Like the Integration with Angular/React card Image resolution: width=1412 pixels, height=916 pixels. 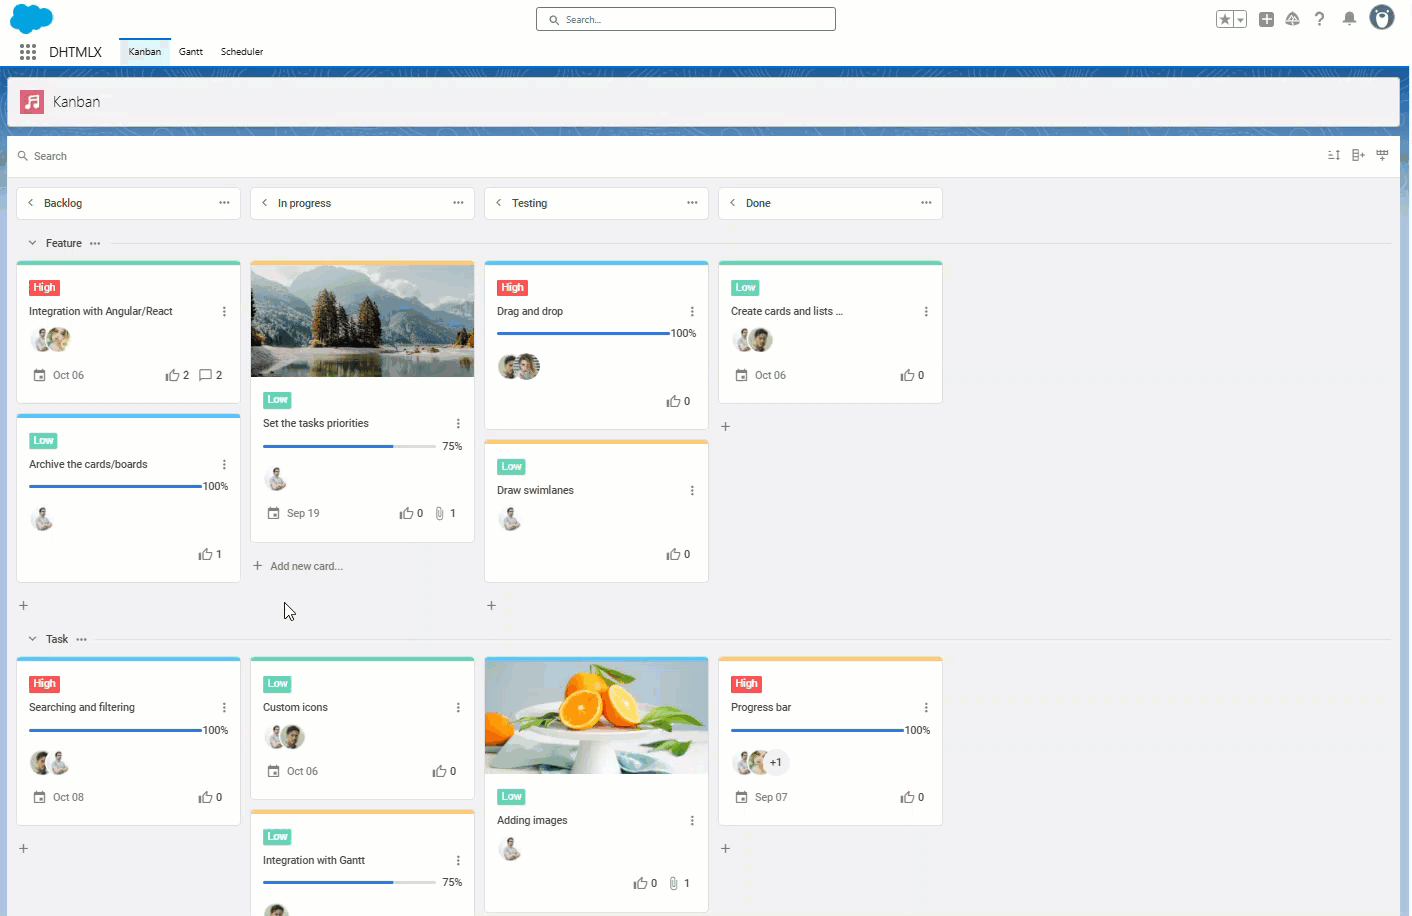pos(172,375)
